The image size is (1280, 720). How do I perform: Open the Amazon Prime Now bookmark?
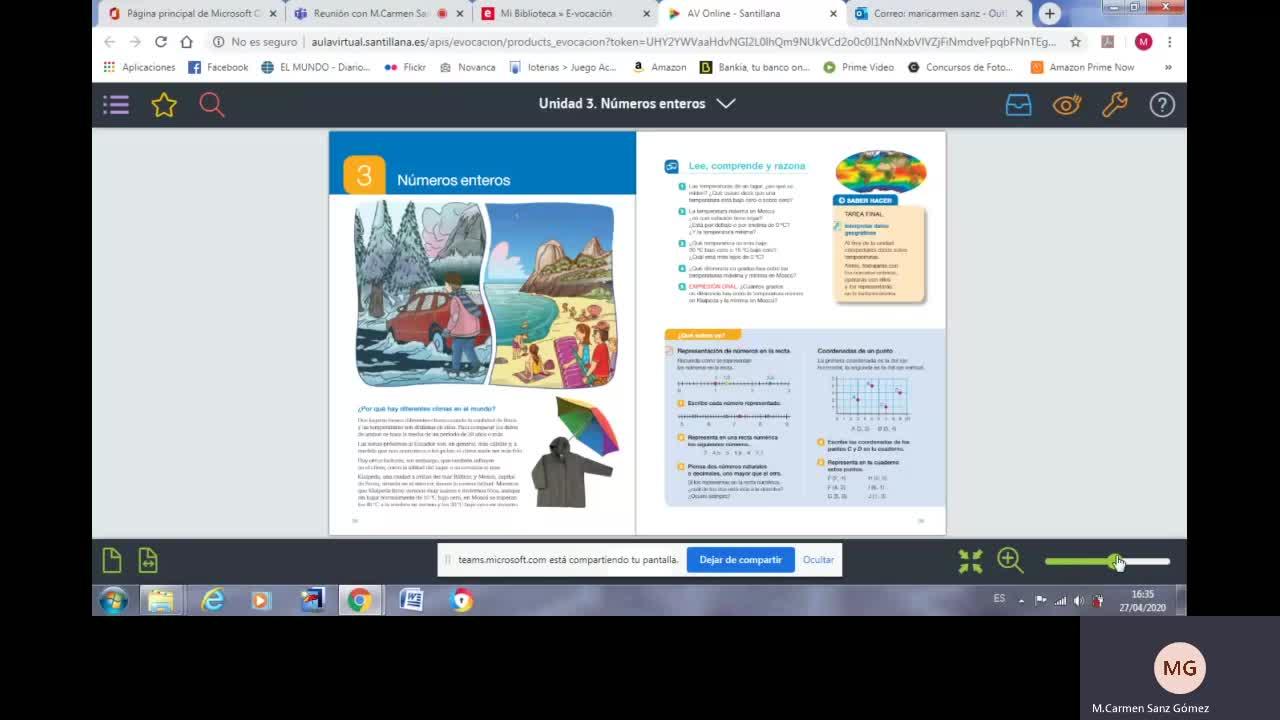1083,67
